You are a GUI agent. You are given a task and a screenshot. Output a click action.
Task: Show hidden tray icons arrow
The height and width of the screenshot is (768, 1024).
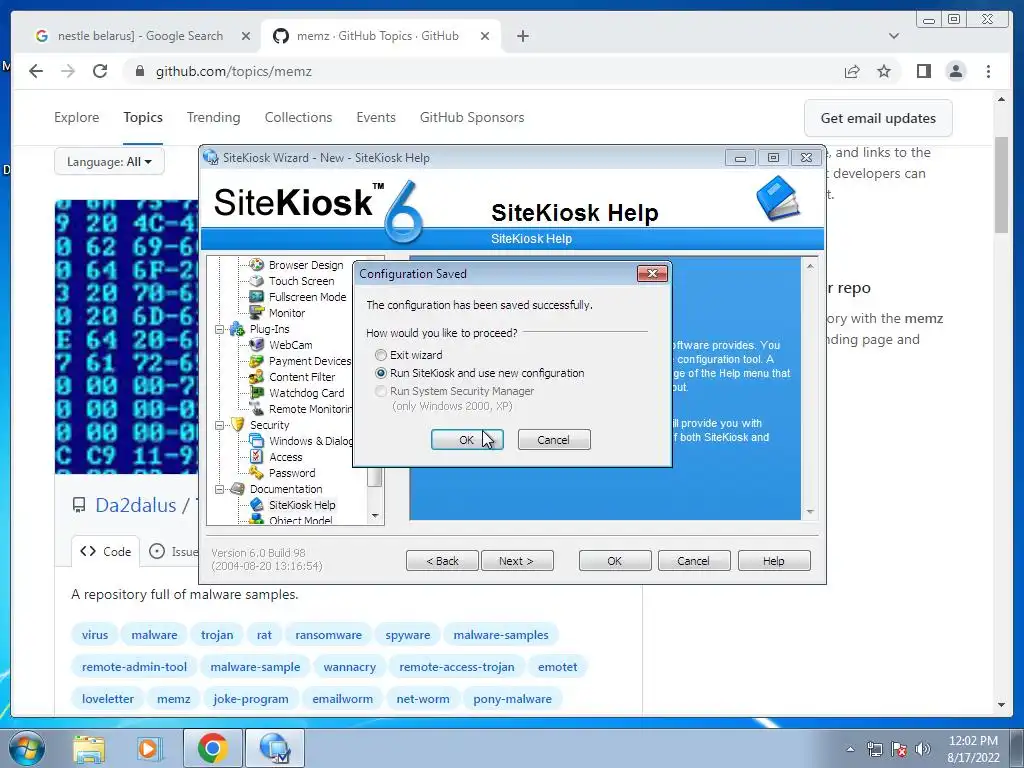point(850,749)
